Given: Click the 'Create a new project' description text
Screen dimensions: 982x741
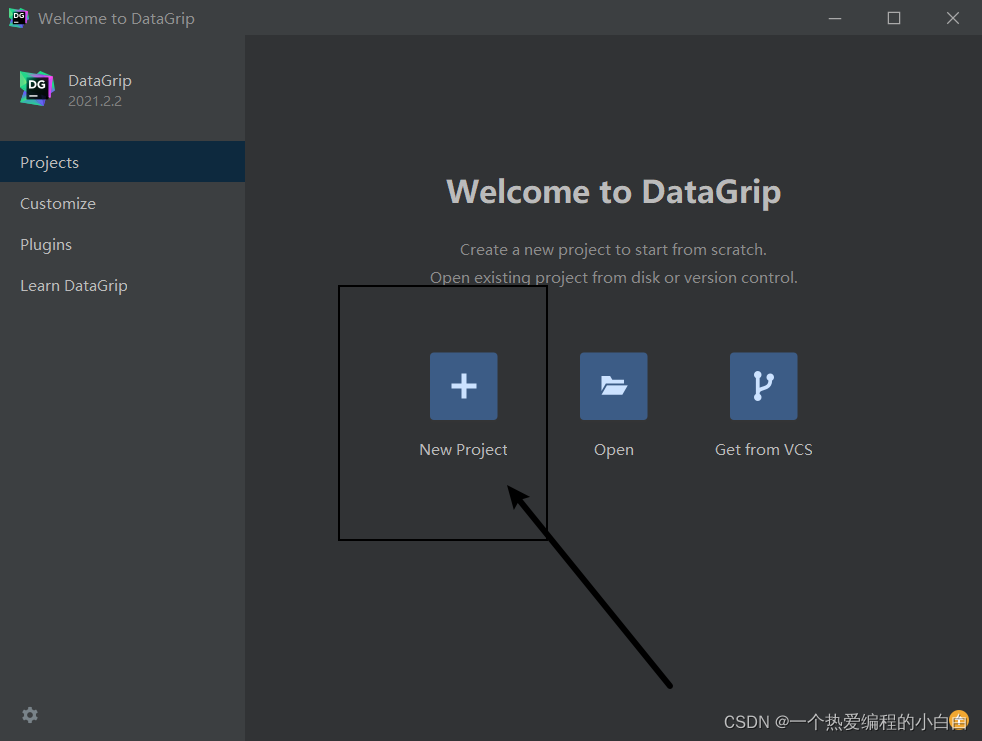Looking at the screenshot, I should click(613, 250).
